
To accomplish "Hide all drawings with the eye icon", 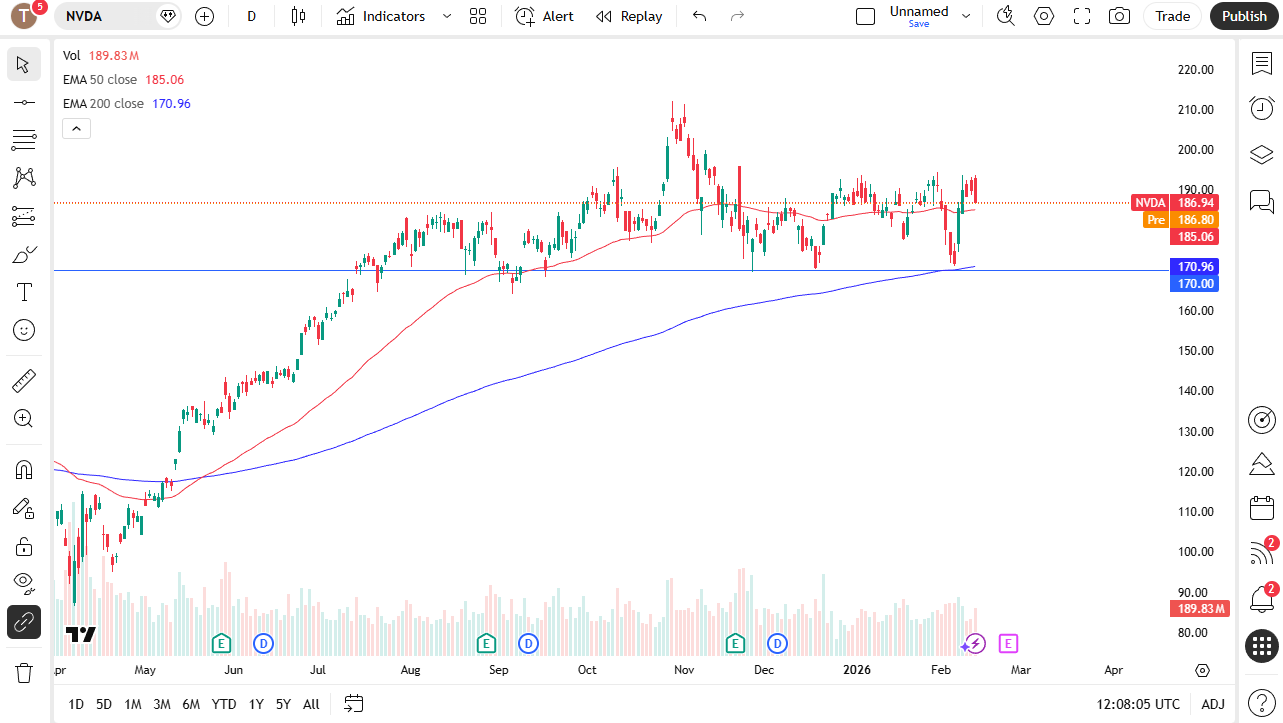I will click(24, 584).
